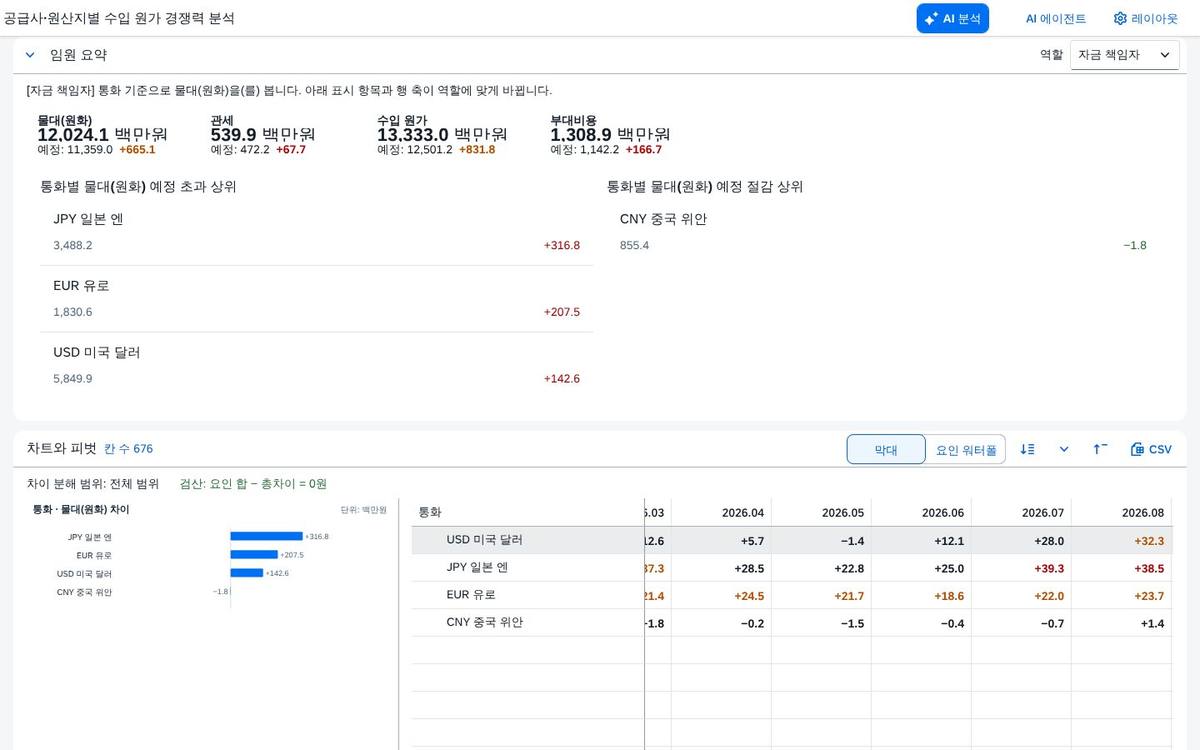
Task: Click the 통화 column header
Action: pyautogui.click(x=527, y=512)
